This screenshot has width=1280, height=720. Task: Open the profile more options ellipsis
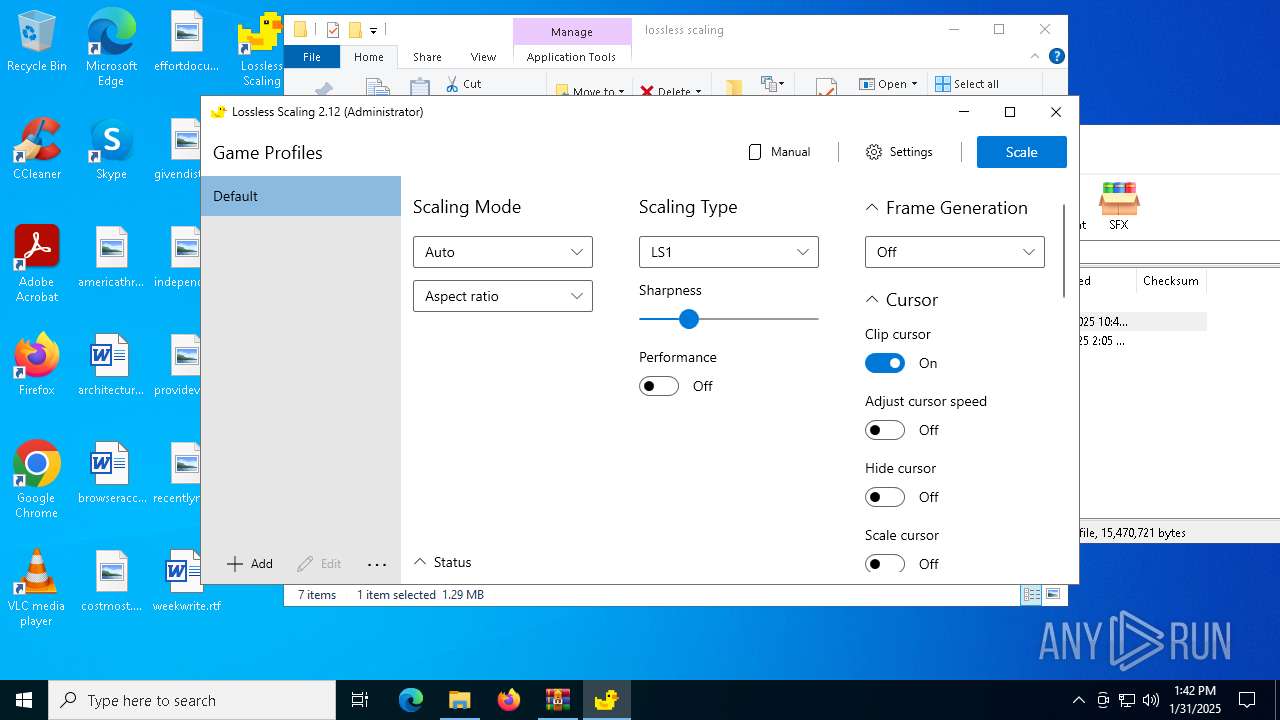pos(377,564)
